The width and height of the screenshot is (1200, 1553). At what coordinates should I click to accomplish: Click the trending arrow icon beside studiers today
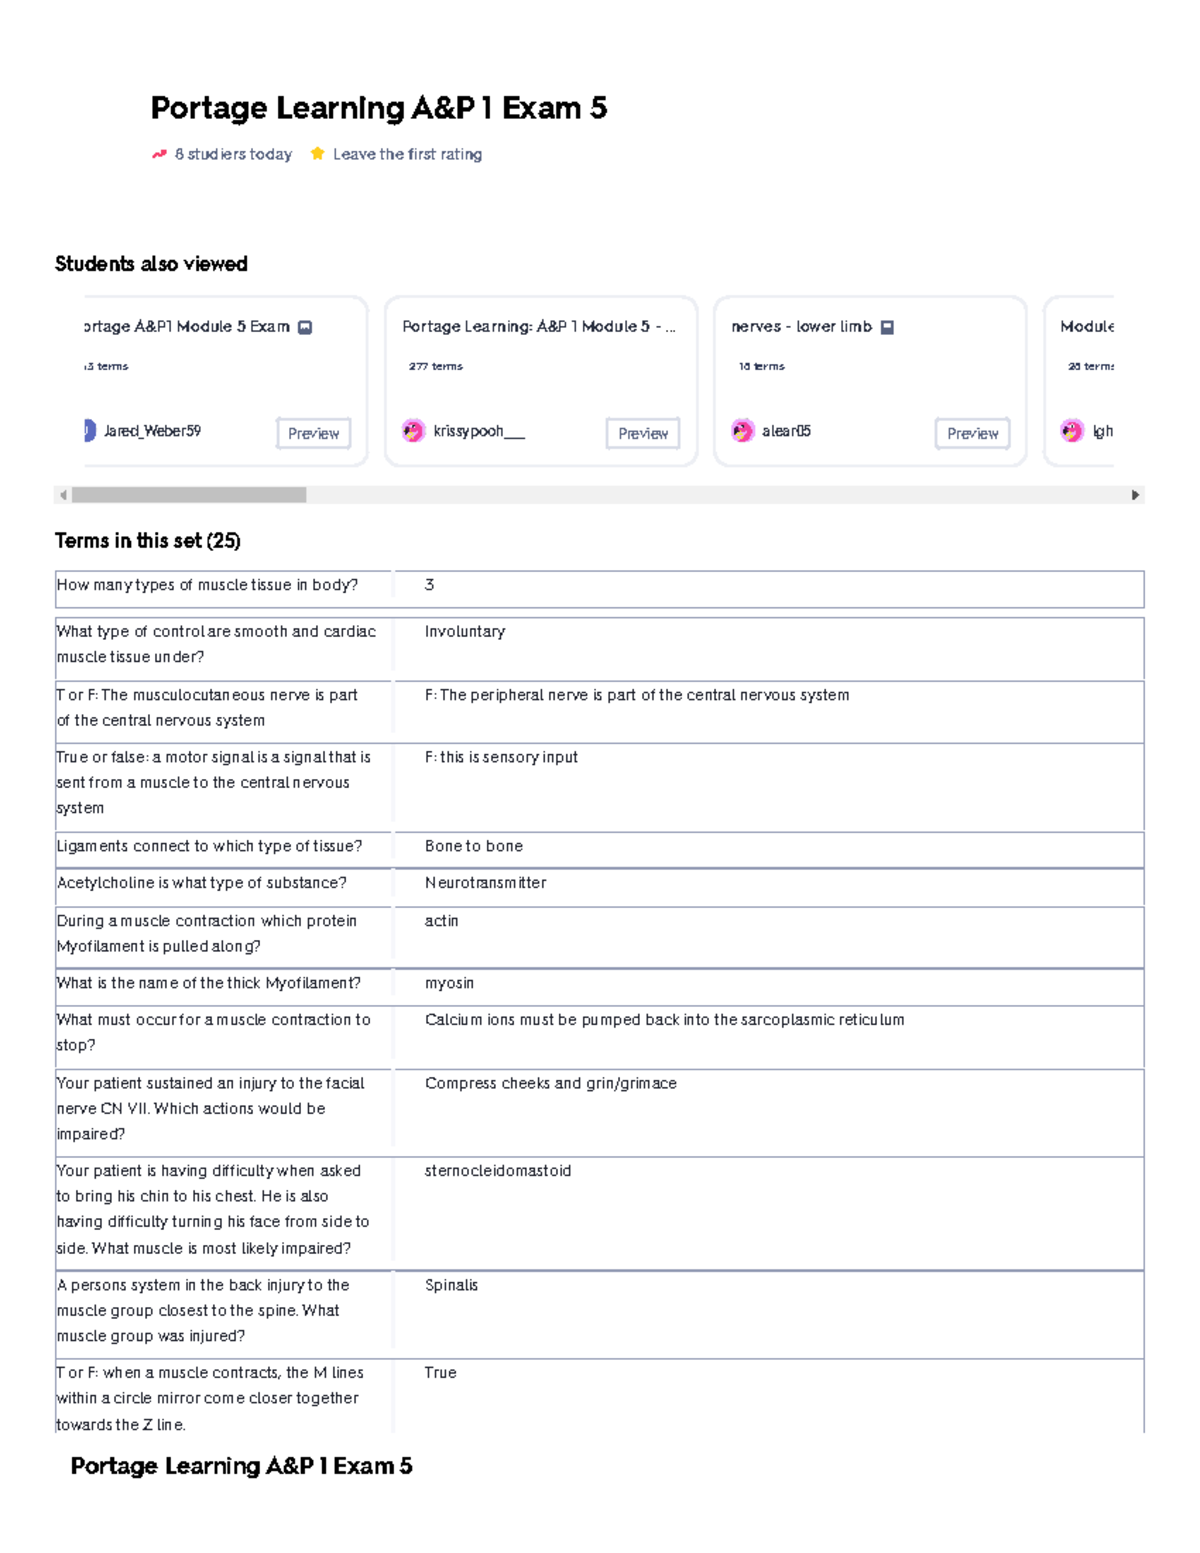(159, 154)
